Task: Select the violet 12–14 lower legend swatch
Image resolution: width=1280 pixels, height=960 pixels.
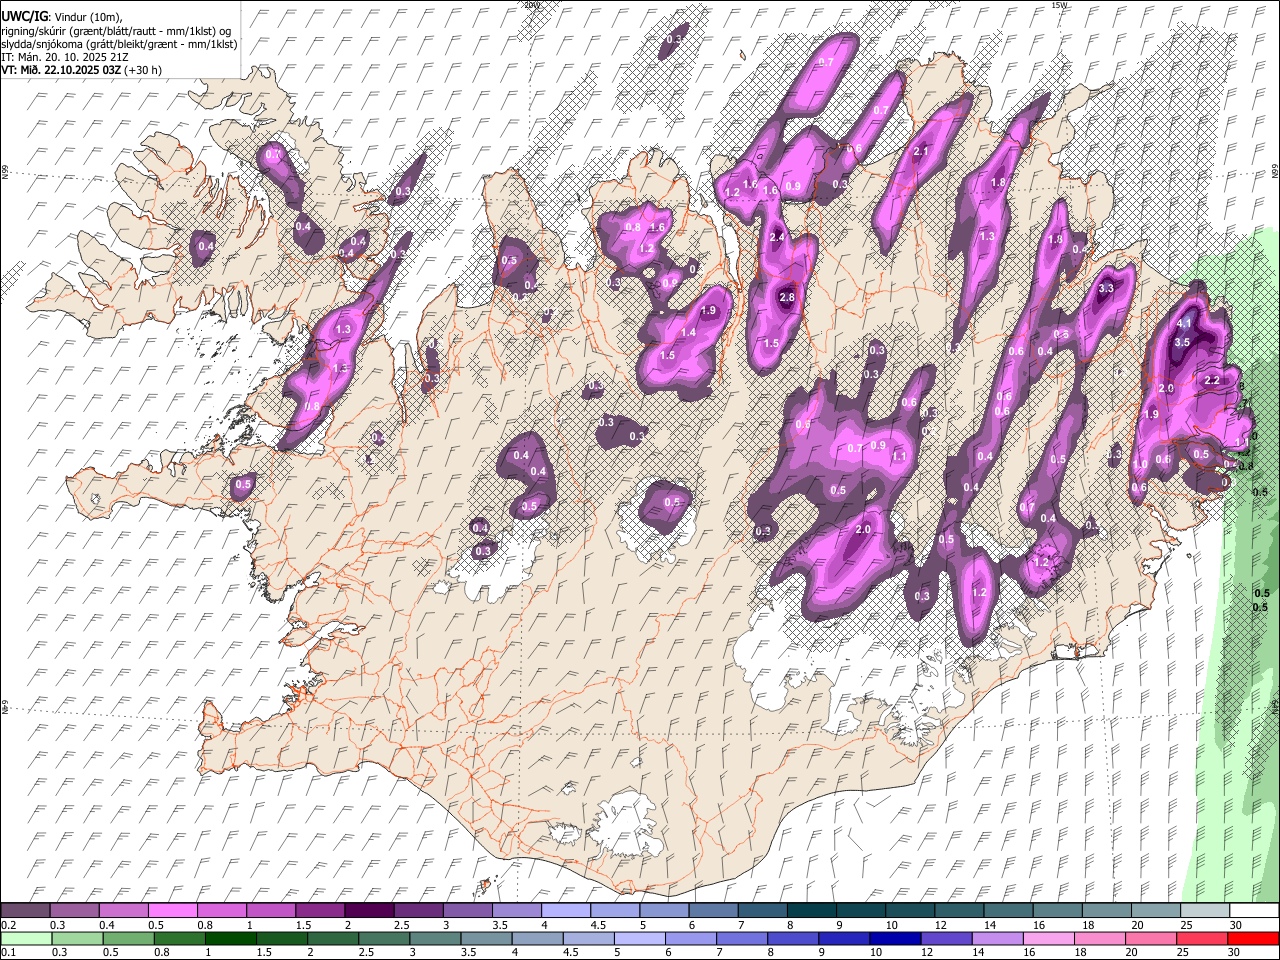Action: 946,939
